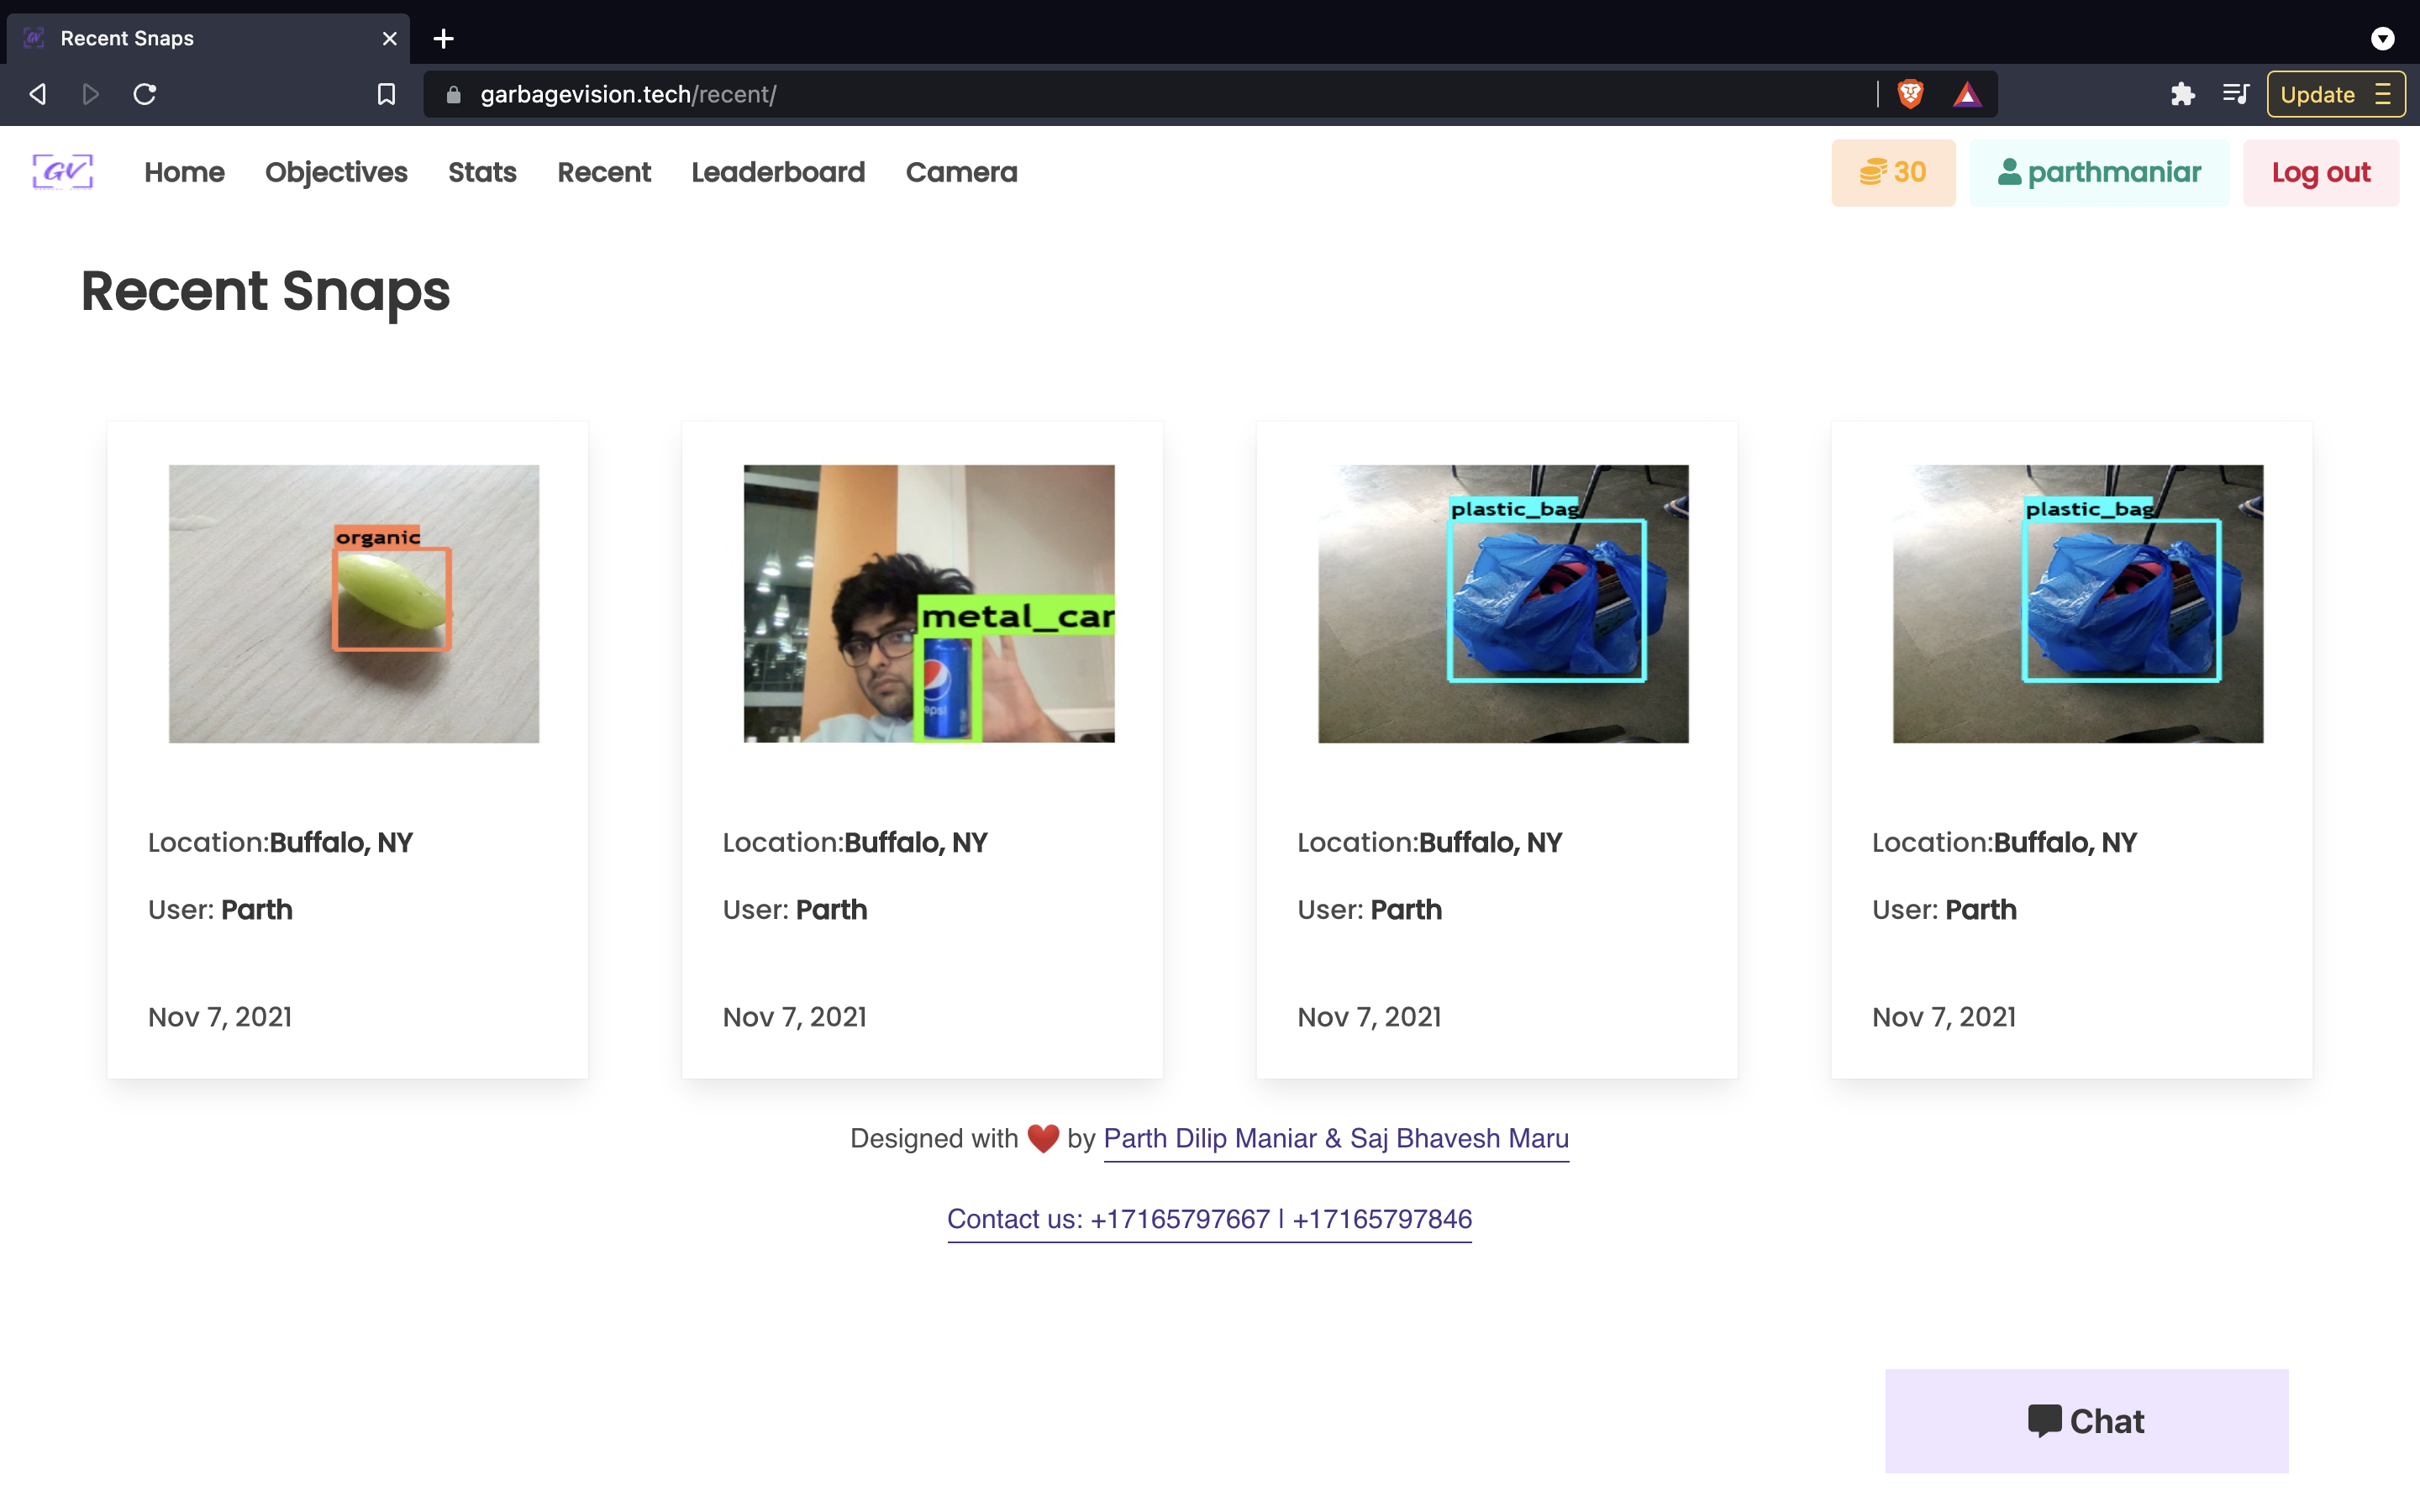The height and width of the screenshot is (1512, 2420).
Task: Go back using the back arrow
Action: pyautogui.click(x=38, y=94)
